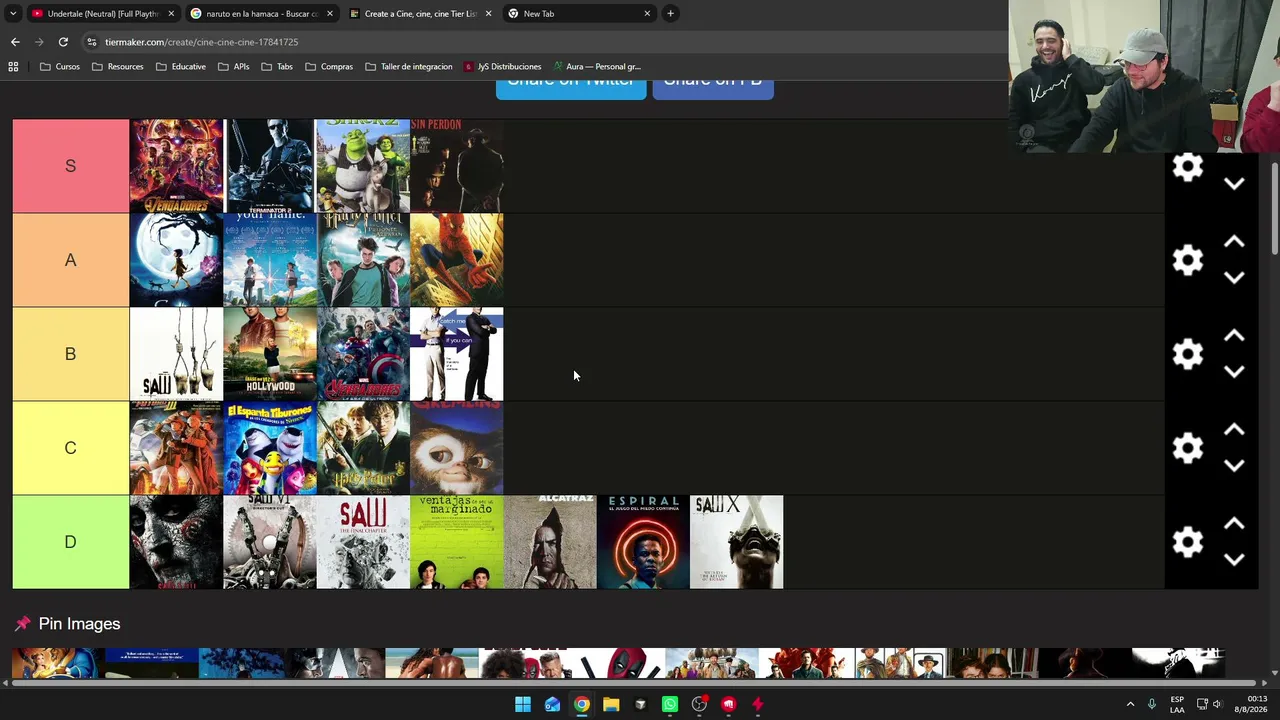Move tier B row up
The image size is (1280, 720).
pos(1234,336)
